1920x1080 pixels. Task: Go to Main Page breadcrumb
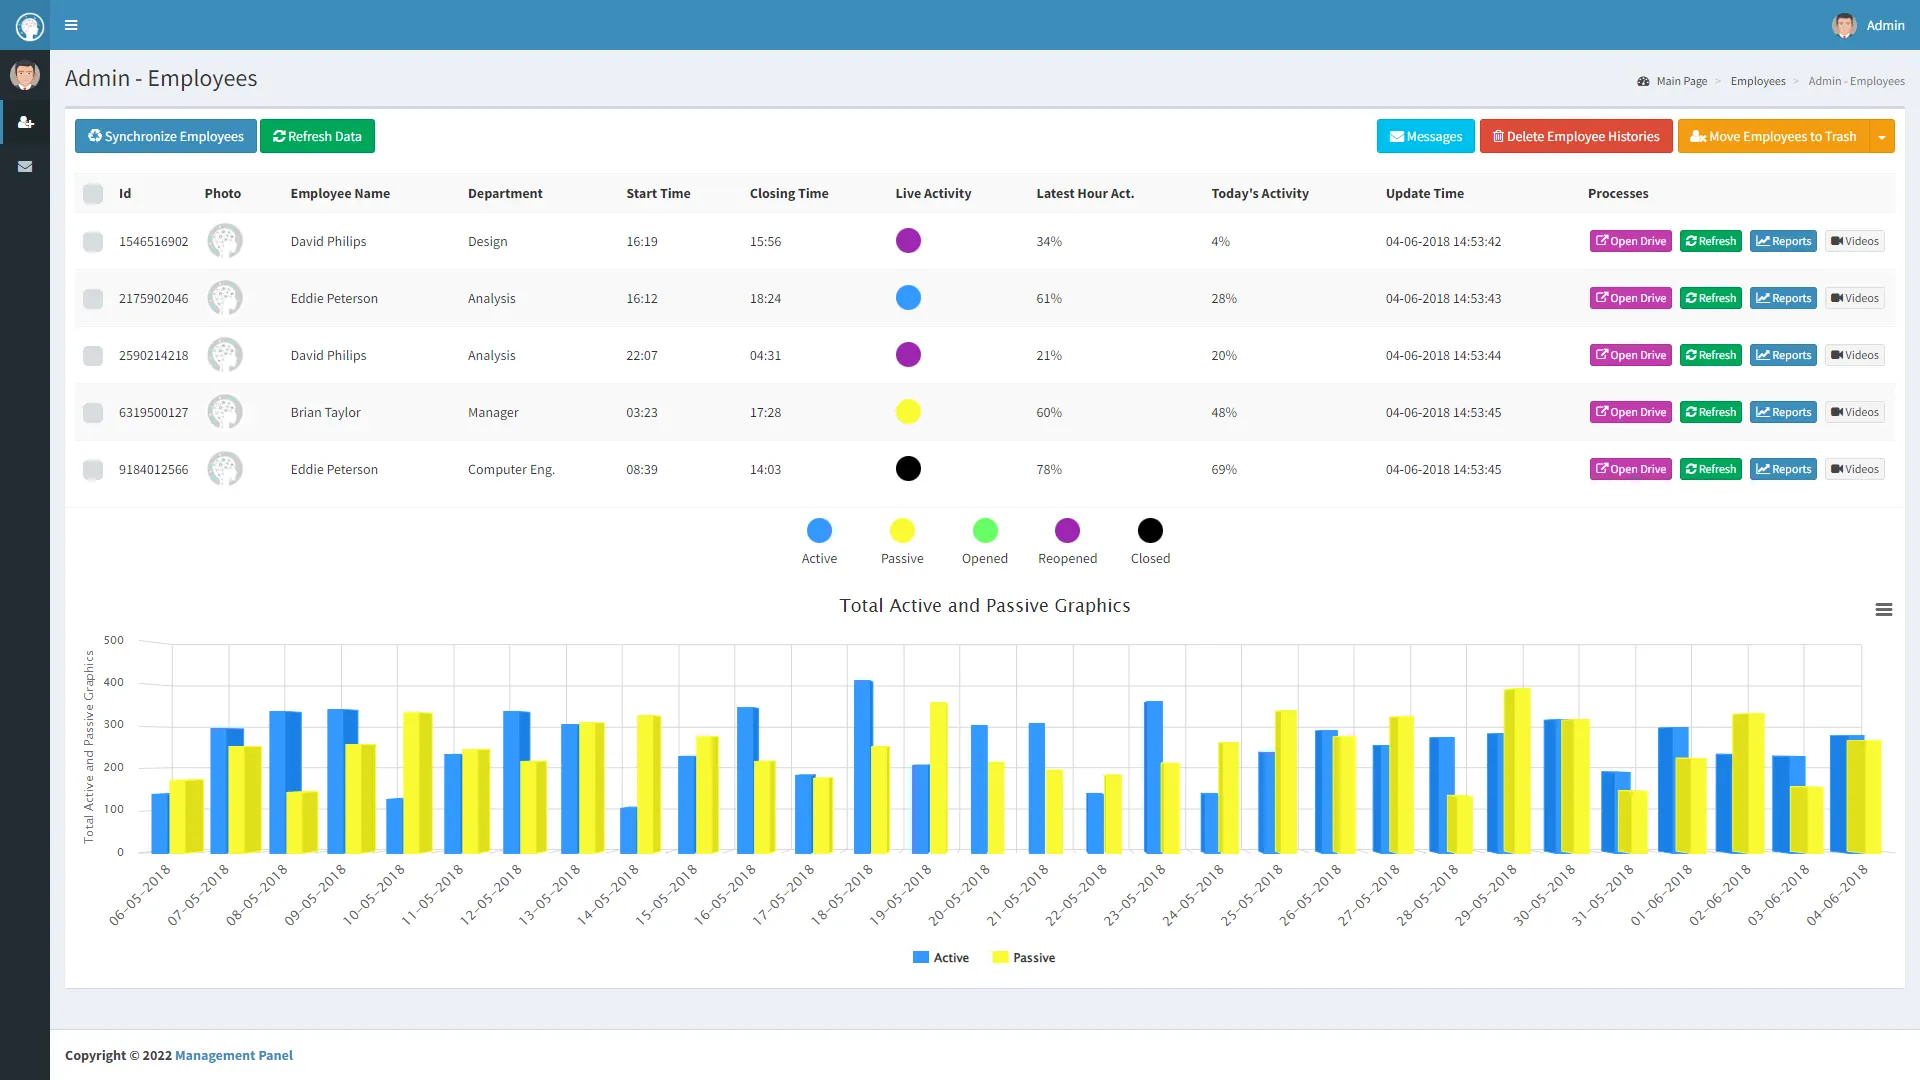1681,81
